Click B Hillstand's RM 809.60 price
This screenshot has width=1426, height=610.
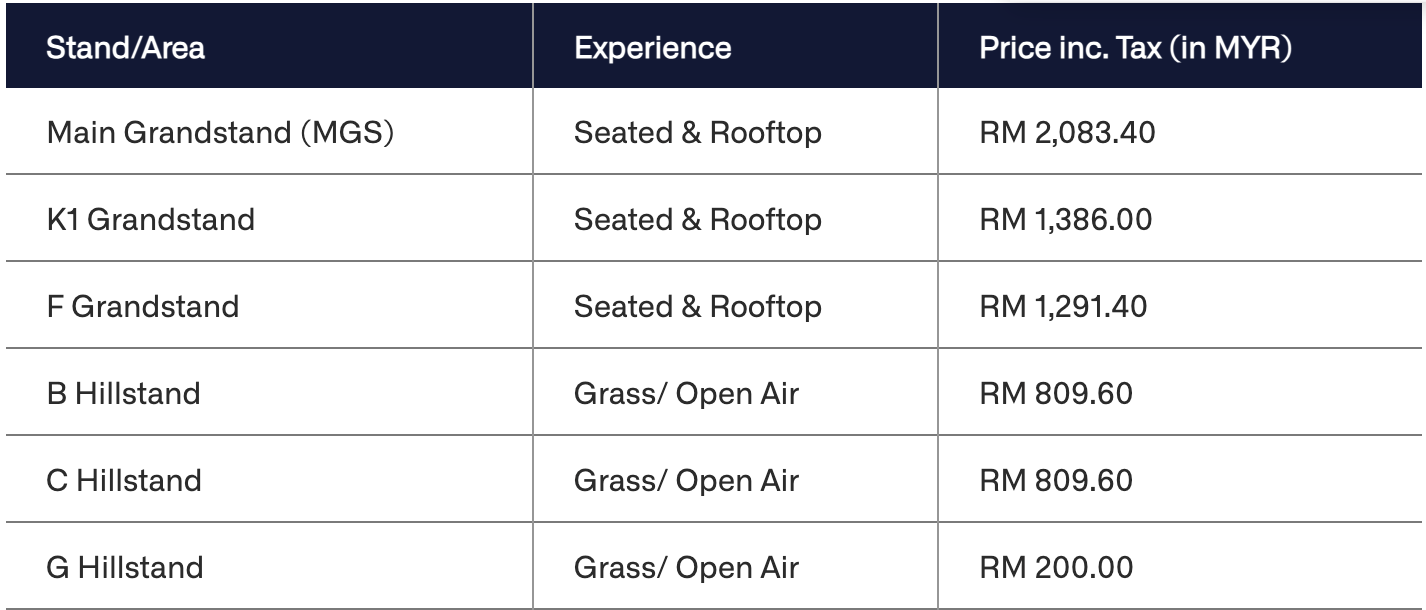[1056, 393]
